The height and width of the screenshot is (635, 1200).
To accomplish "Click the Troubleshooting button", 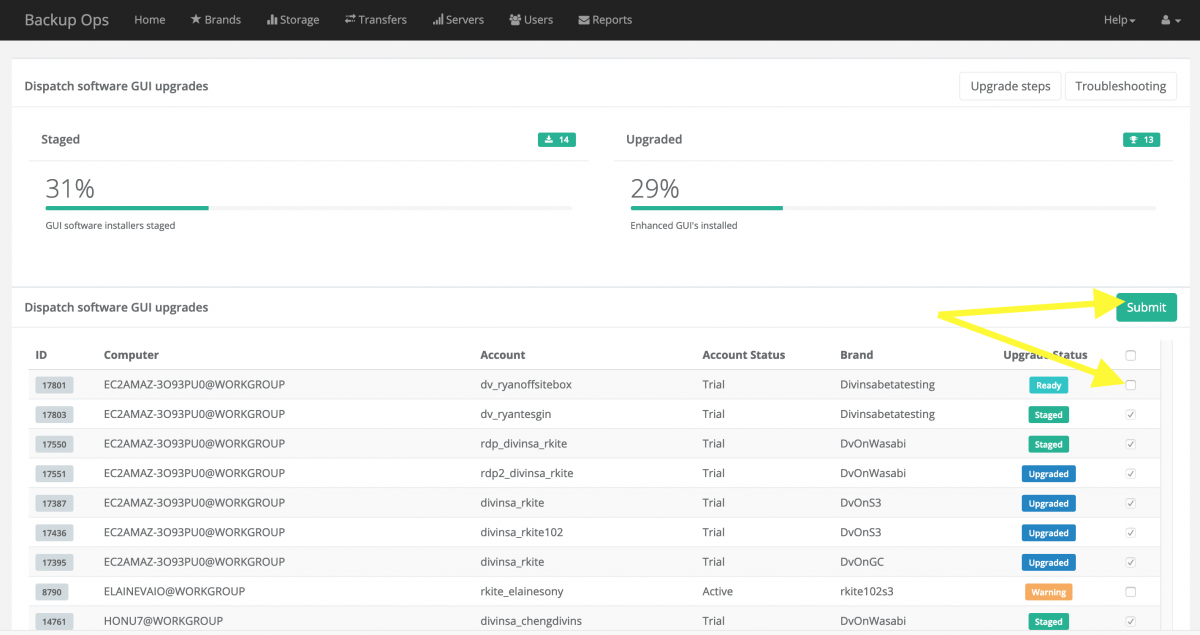I will pos(1120,86).
